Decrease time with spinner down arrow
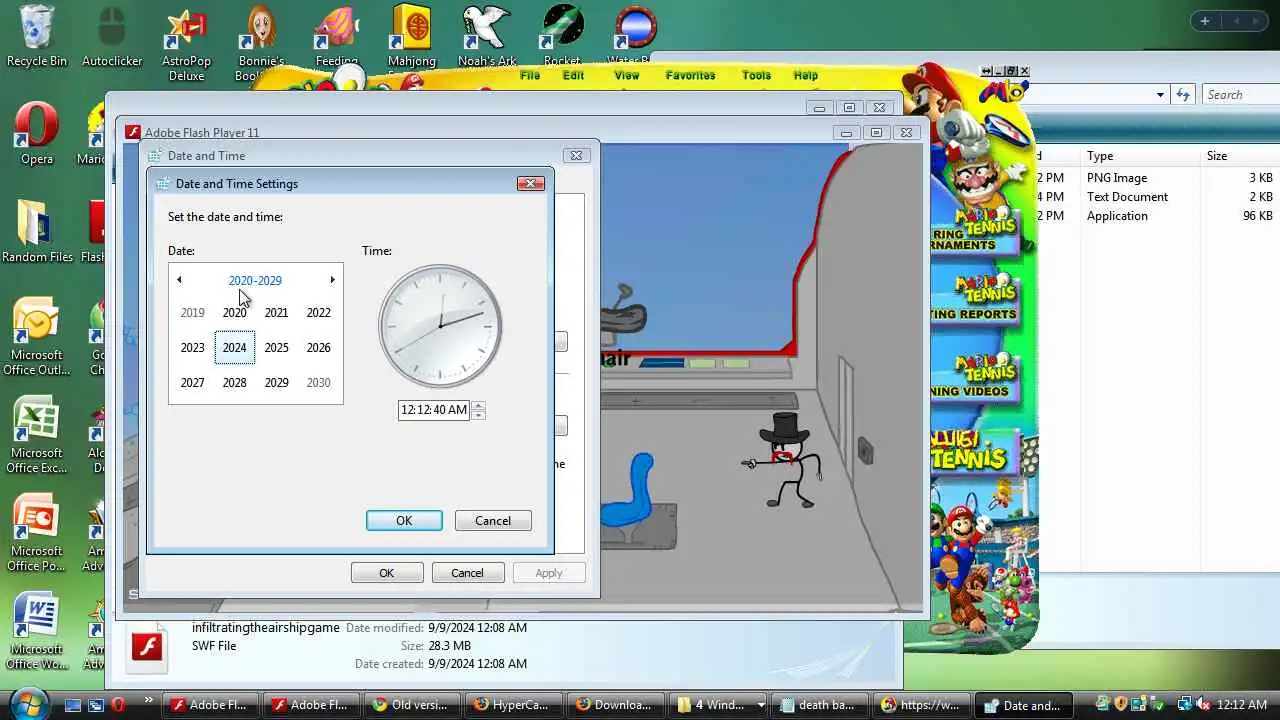Screen dimensions: 1280x720 (x=478, y=414)
